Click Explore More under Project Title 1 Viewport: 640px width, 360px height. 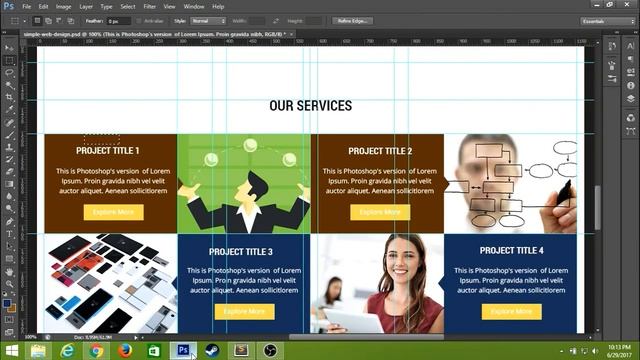click(113, 212)
